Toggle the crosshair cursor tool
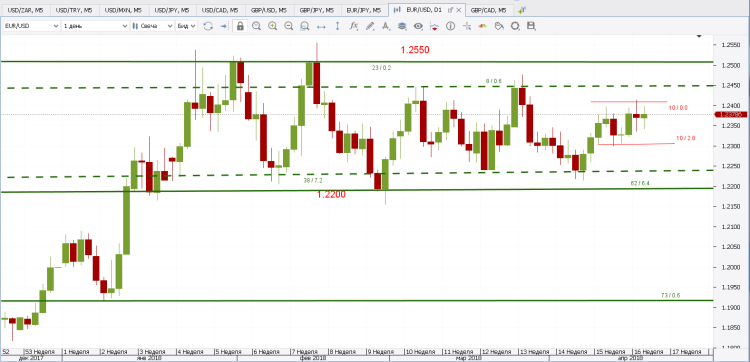The height and width of the screenshot is (362, 750). pos(467,26)
